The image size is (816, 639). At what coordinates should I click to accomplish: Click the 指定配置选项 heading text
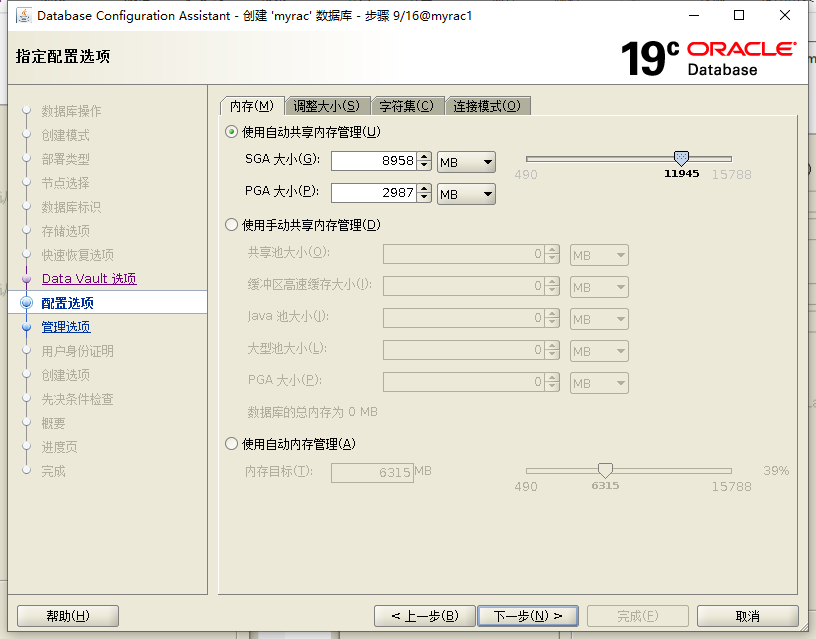63,56
